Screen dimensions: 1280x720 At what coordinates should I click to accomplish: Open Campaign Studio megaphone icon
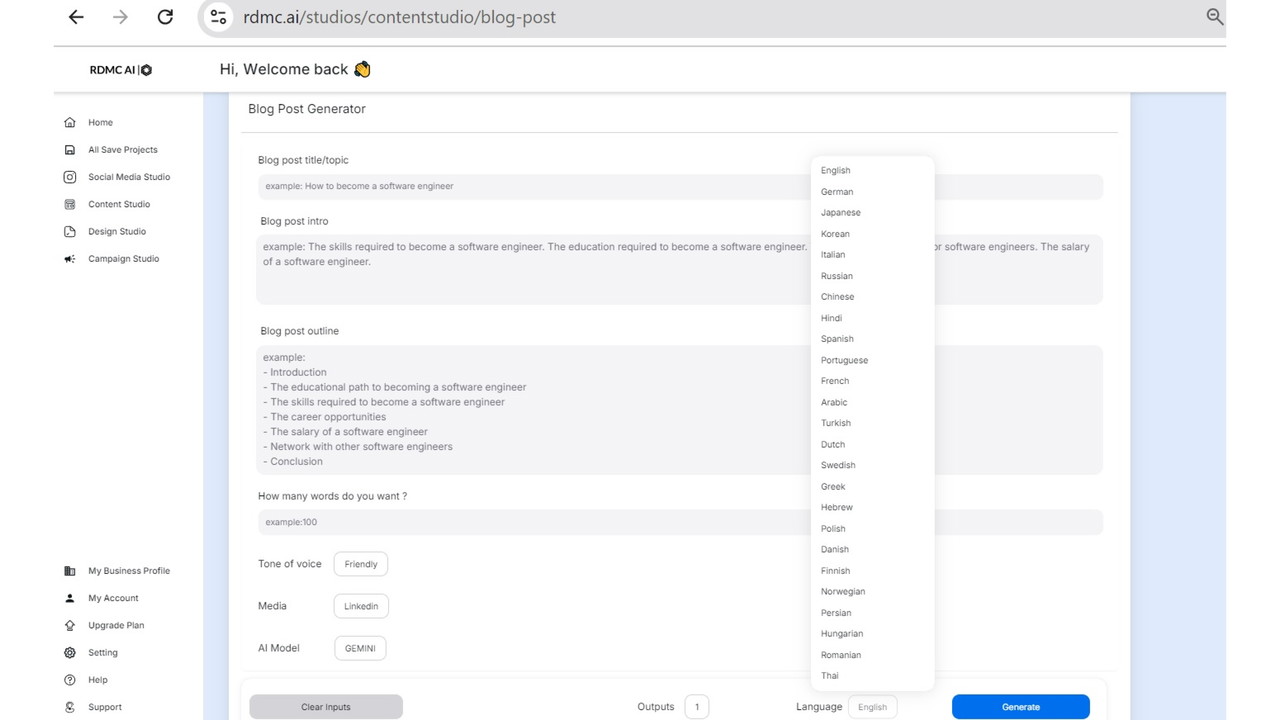[69, 259]
